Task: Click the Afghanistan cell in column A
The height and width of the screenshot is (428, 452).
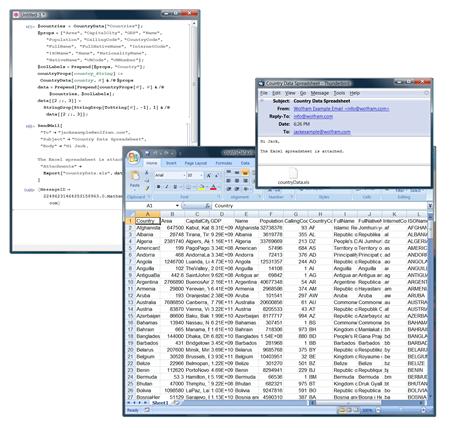Action: point(148,228)
